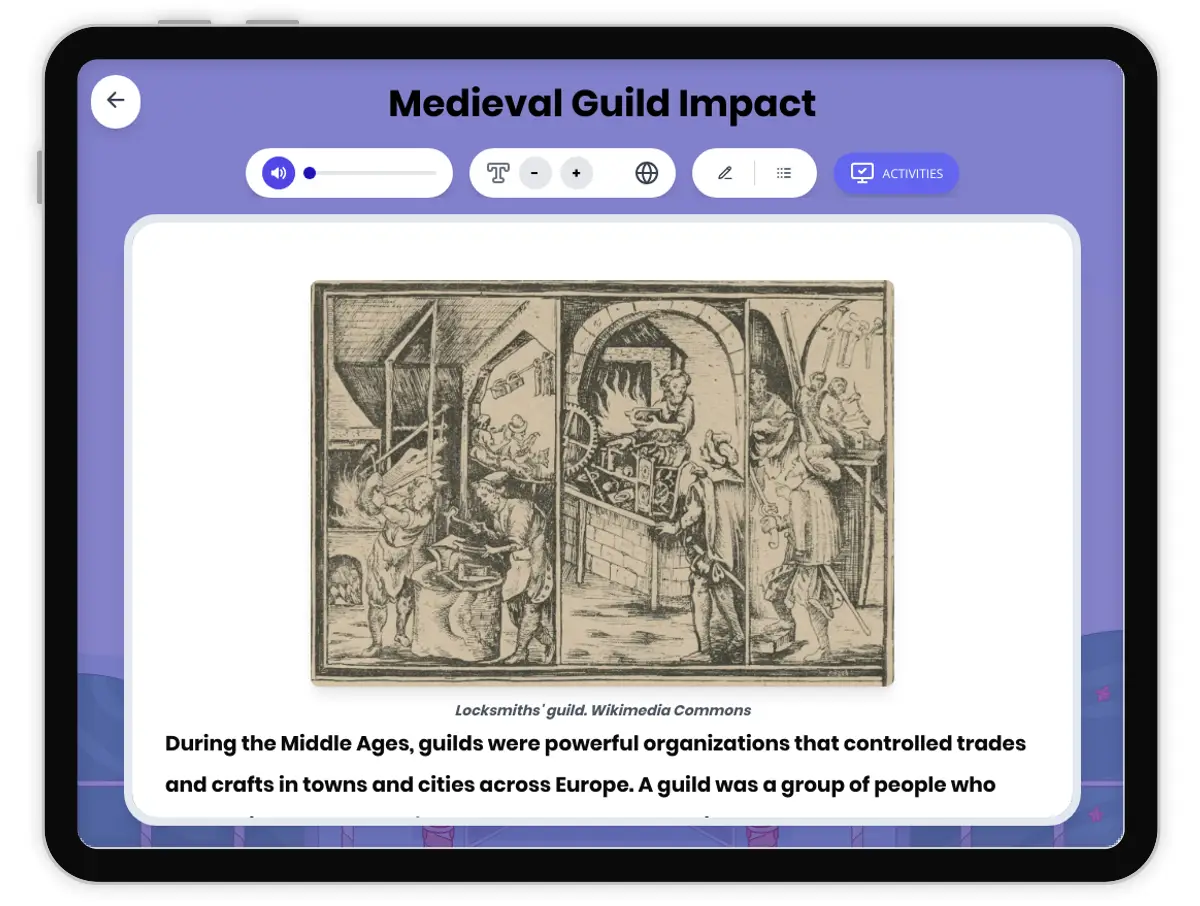Select the pencil annotation tool

(725, 173)
